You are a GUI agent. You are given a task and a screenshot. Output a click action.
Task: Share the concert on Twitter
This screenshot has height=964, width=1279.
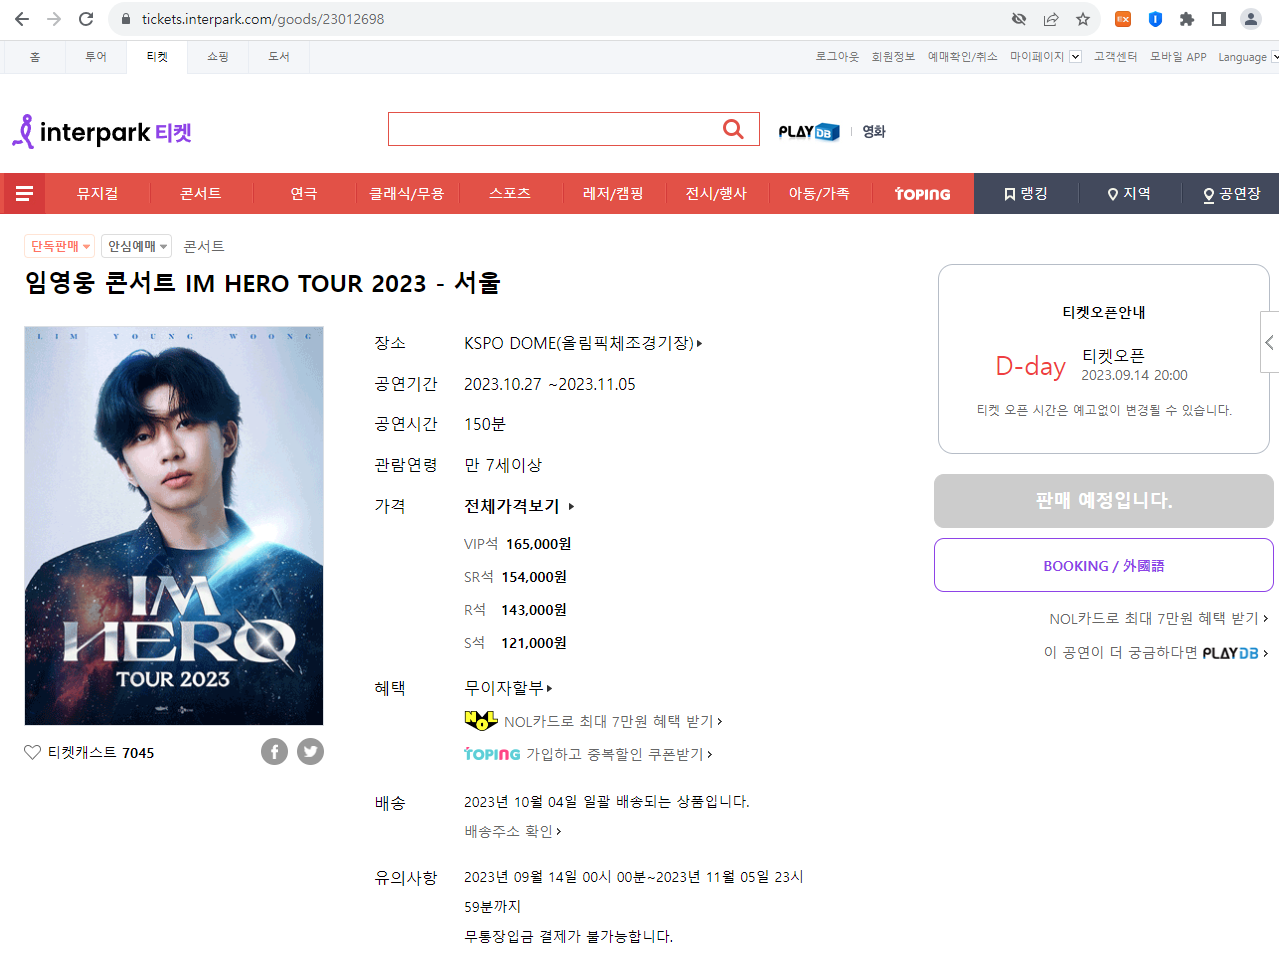click(310, 752)
